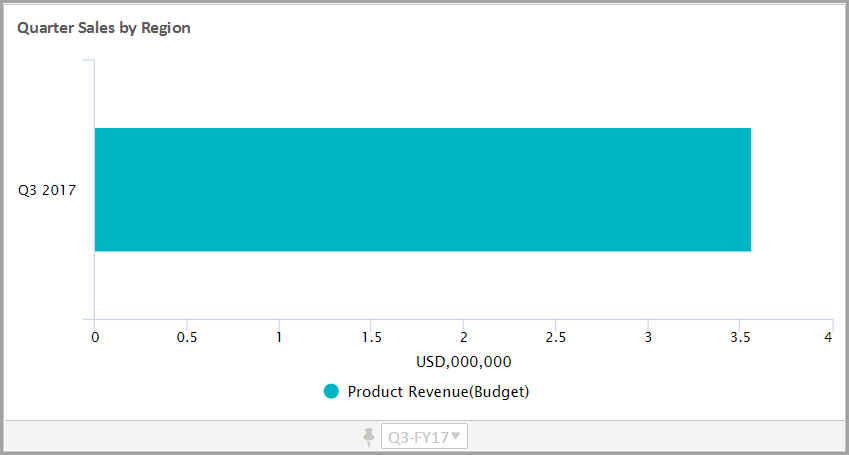Click the teal Q3 2017 revenue bar
Screen dimensions: 849x455
(423, 190)
